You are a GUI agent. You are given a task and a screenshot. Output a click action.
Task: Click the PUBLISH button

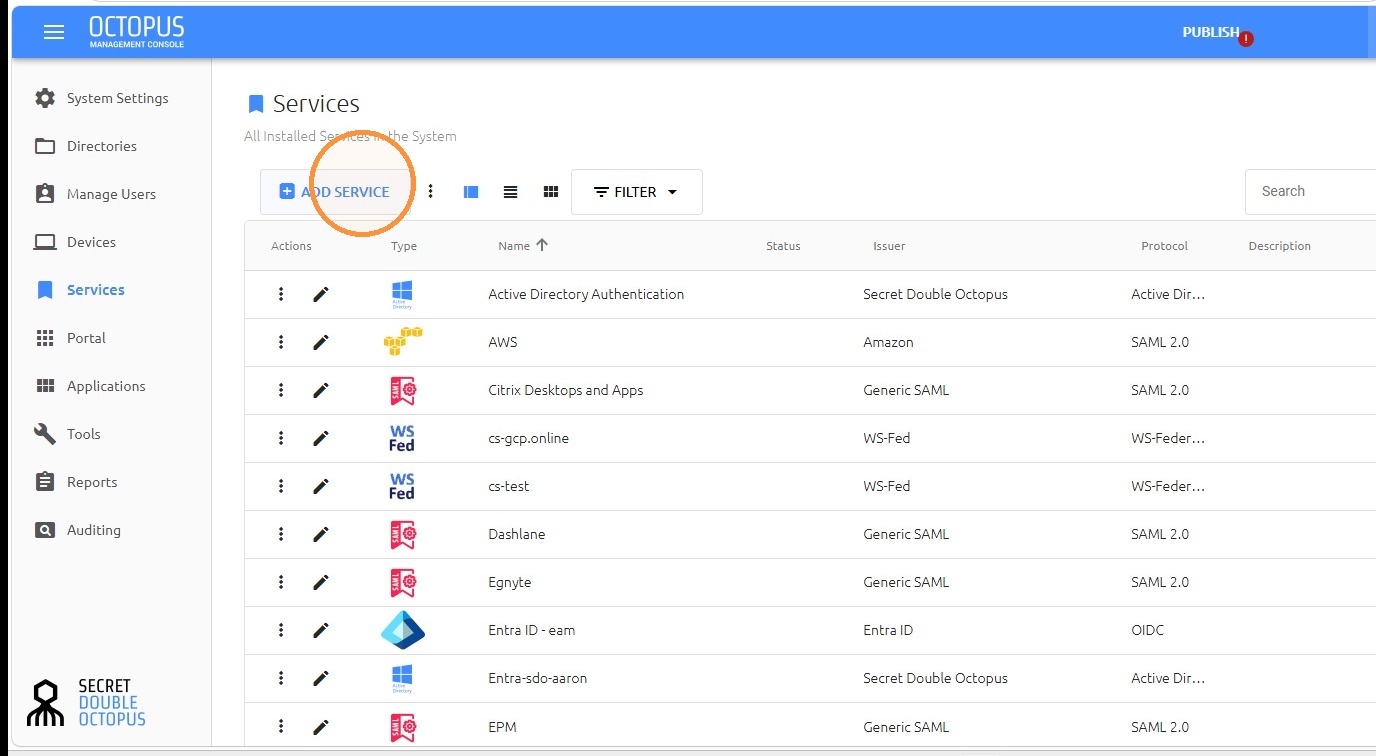click(x=1211, y=32)
